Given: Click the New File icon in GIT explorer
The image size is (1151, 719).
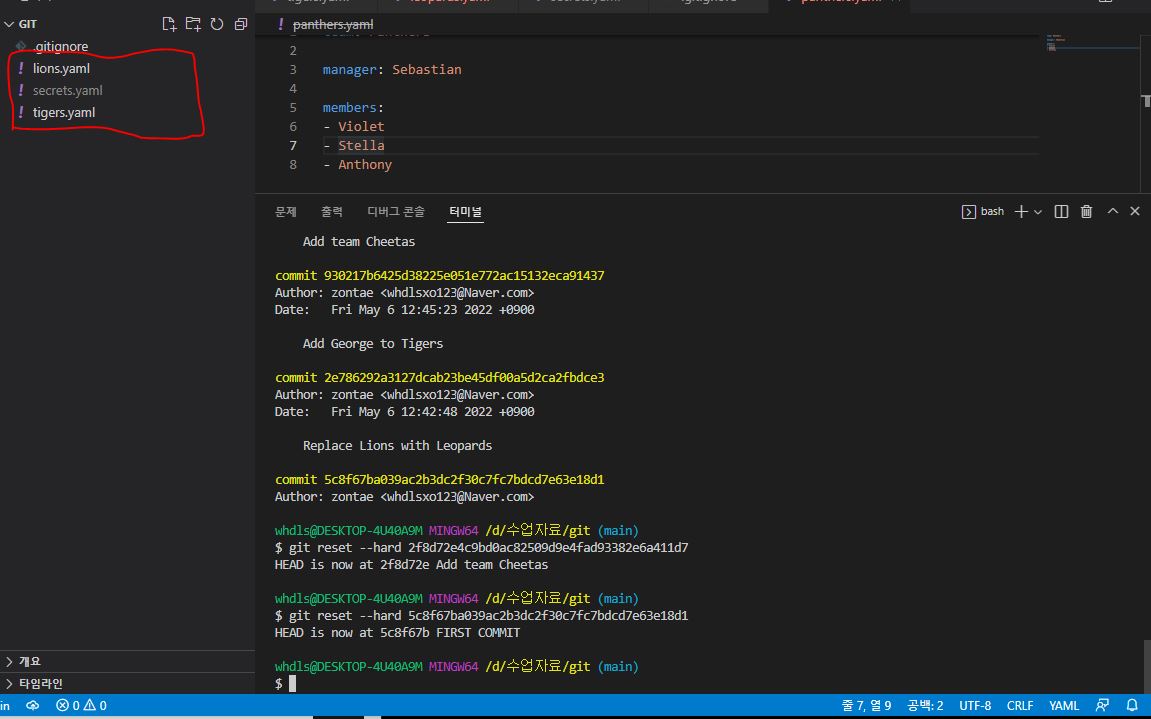Looking at the screenshot, I should pyautogui.click(x=169, y=24).
